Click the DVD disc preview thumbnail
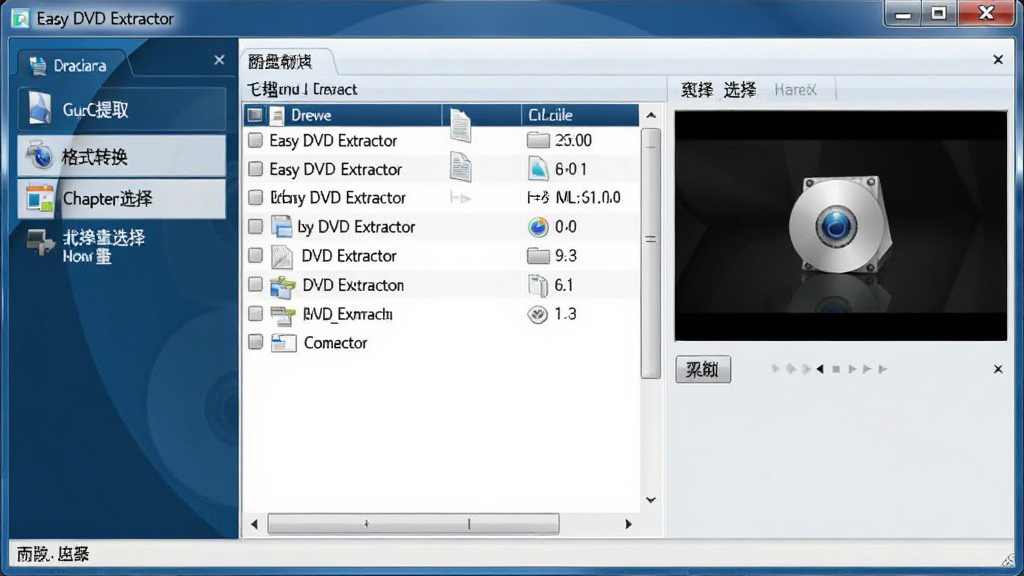Image resolution: width=1024 pixels, height=576 pixels. 841,226
